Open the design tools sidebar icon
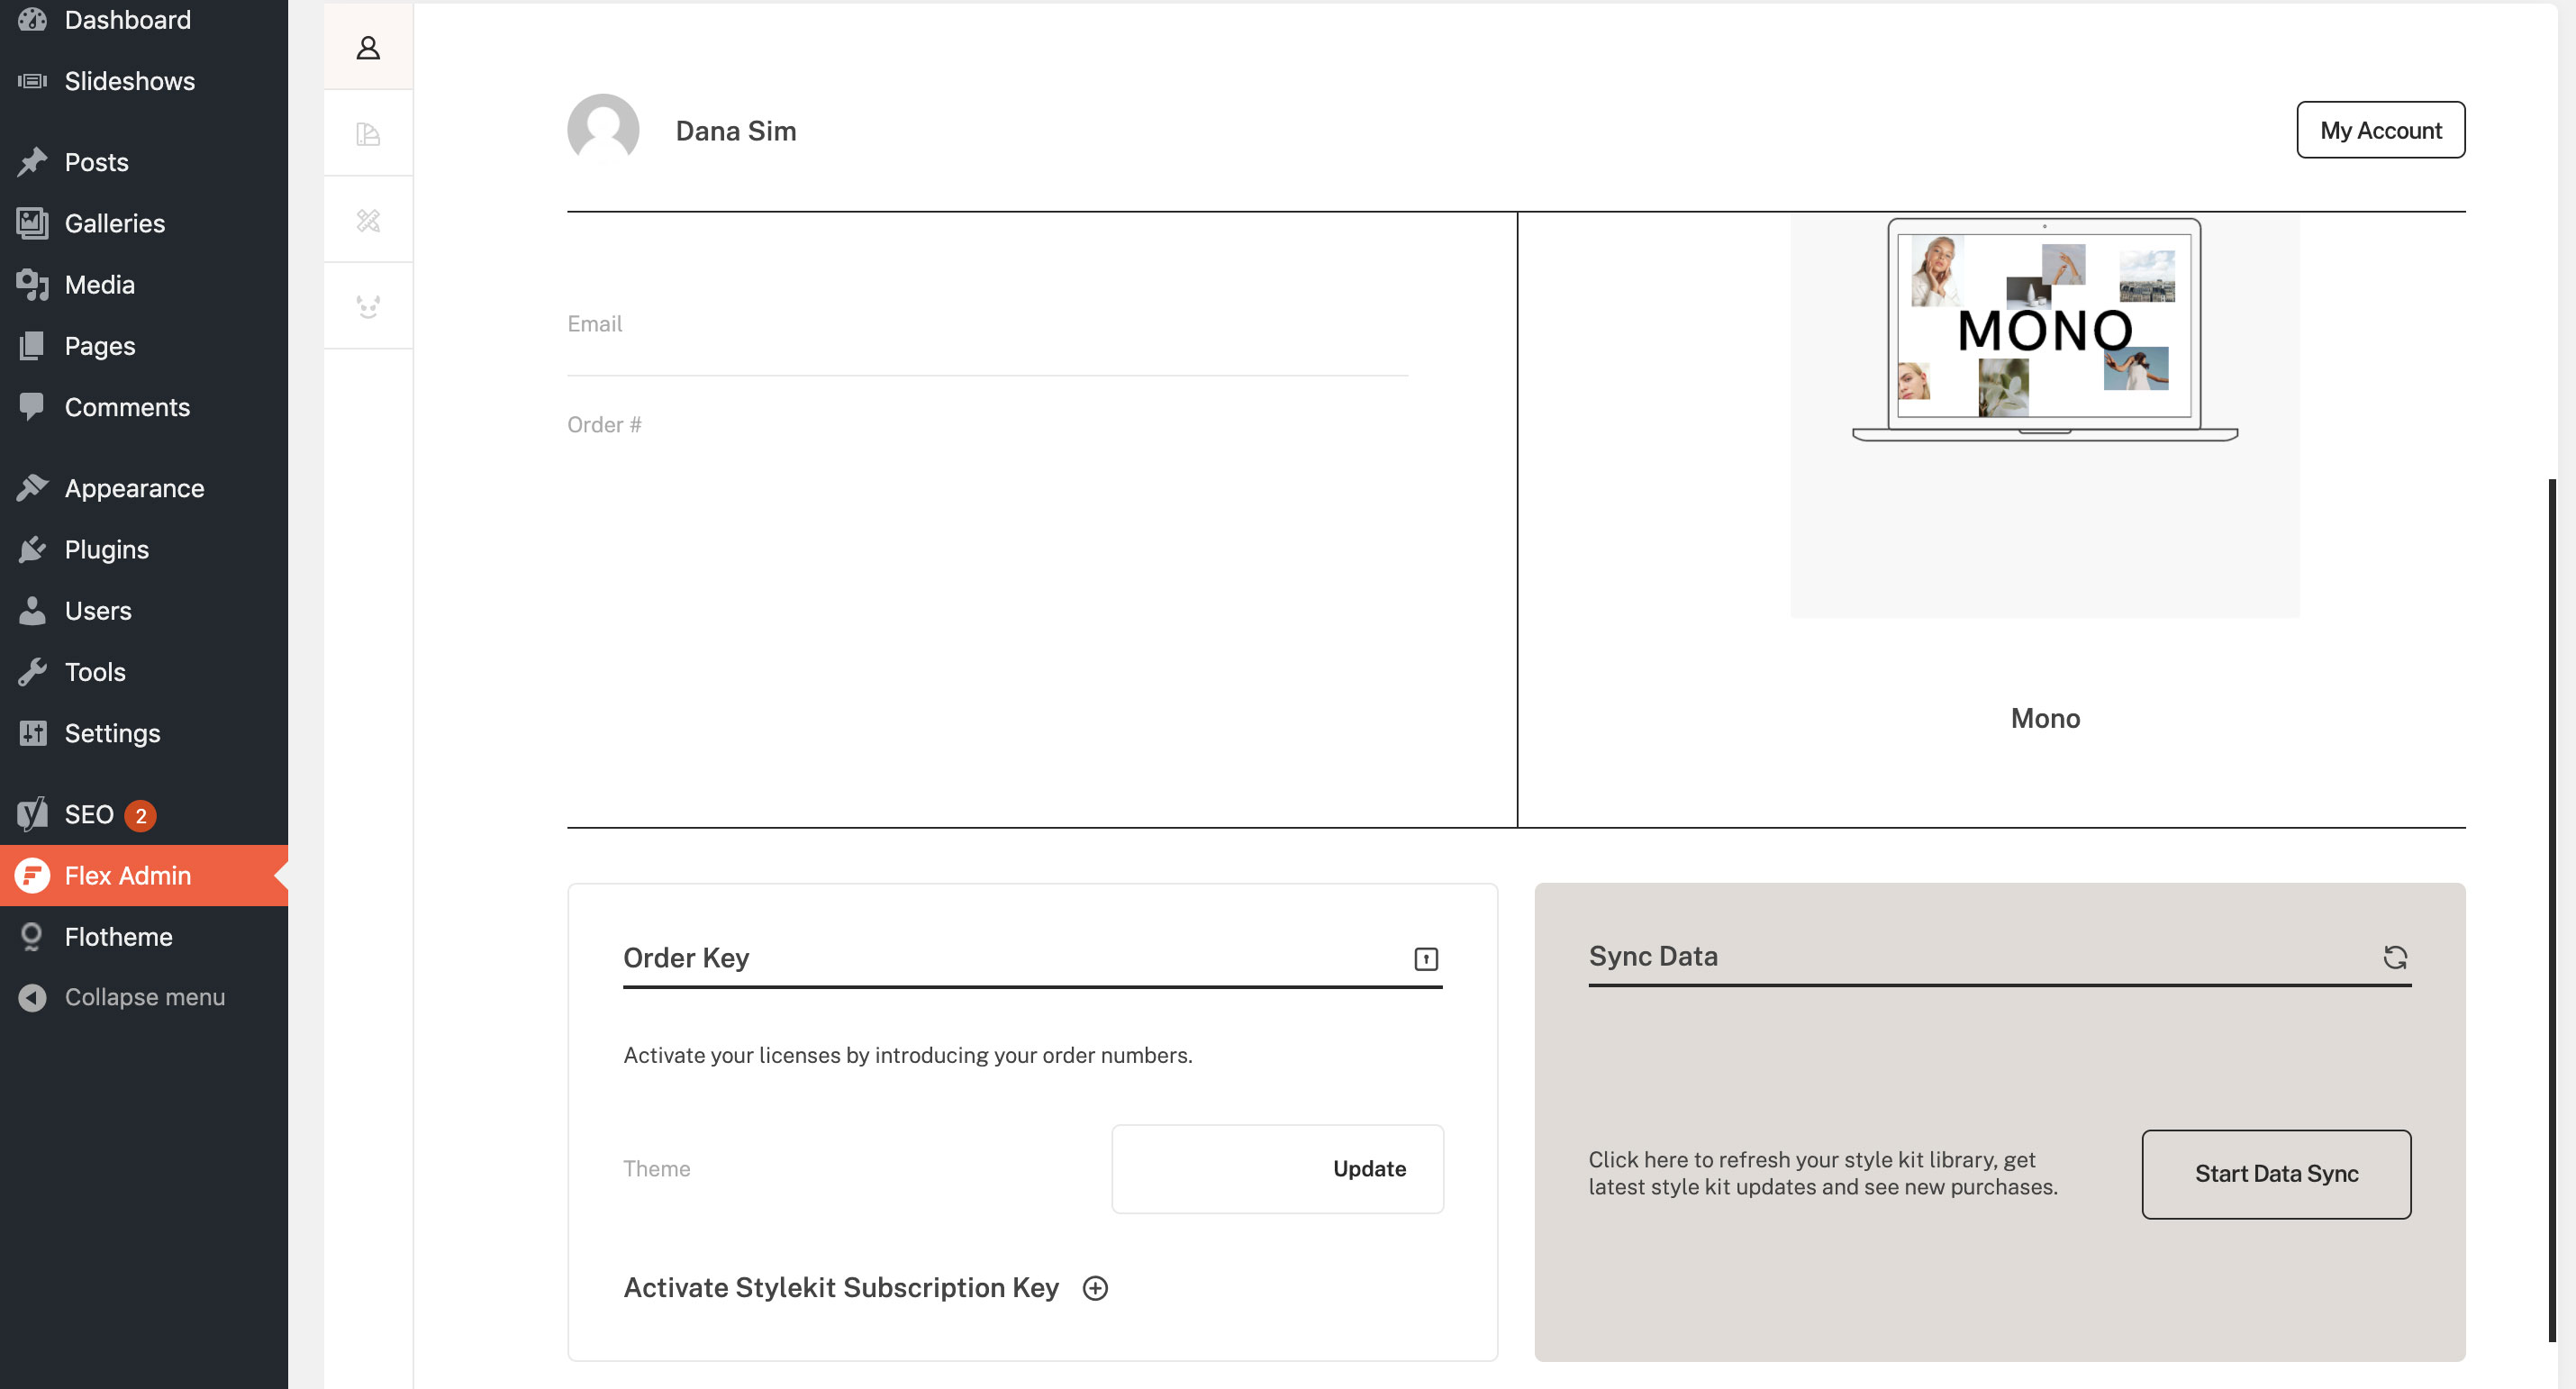Screen dimensions: 2576x1389 368,220
